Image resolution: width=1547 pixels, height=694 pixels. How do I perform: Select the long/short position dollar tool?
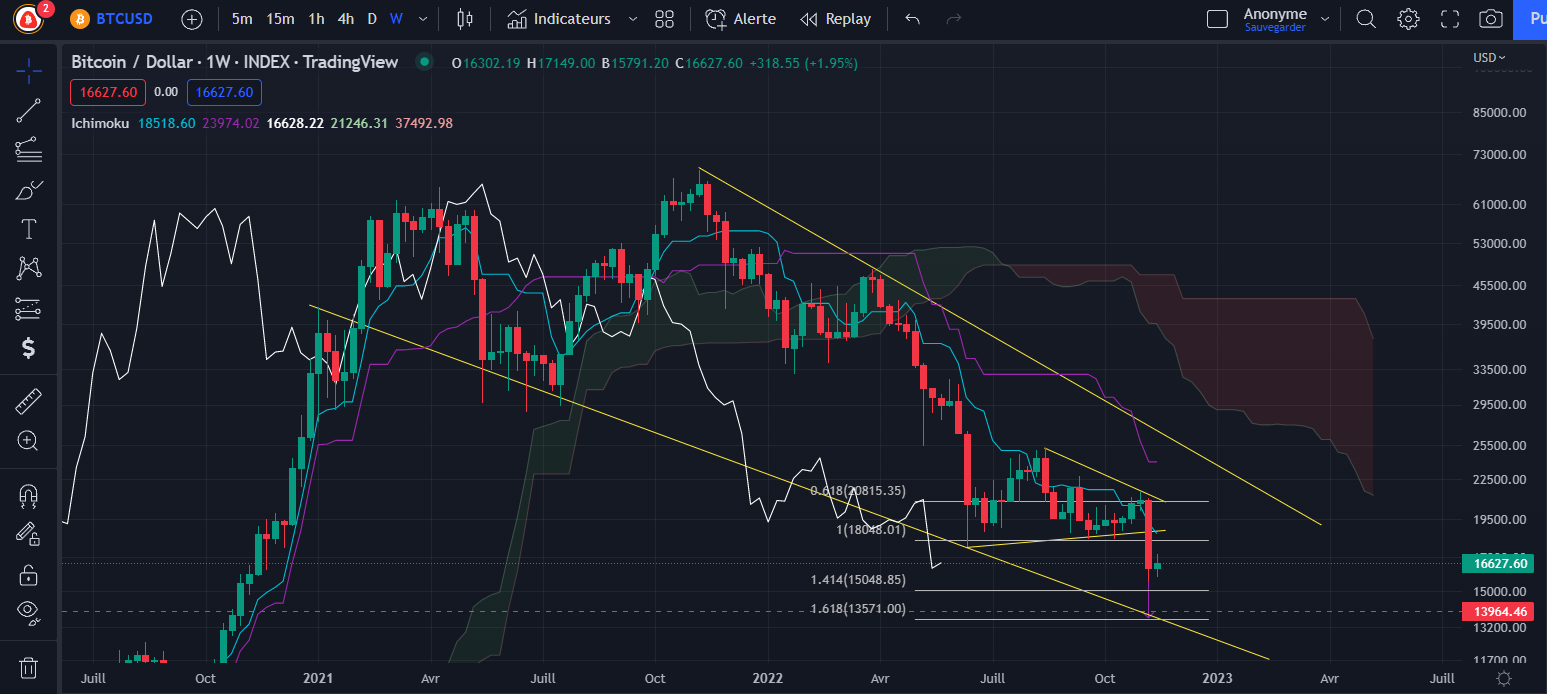[x=28, y=349]
